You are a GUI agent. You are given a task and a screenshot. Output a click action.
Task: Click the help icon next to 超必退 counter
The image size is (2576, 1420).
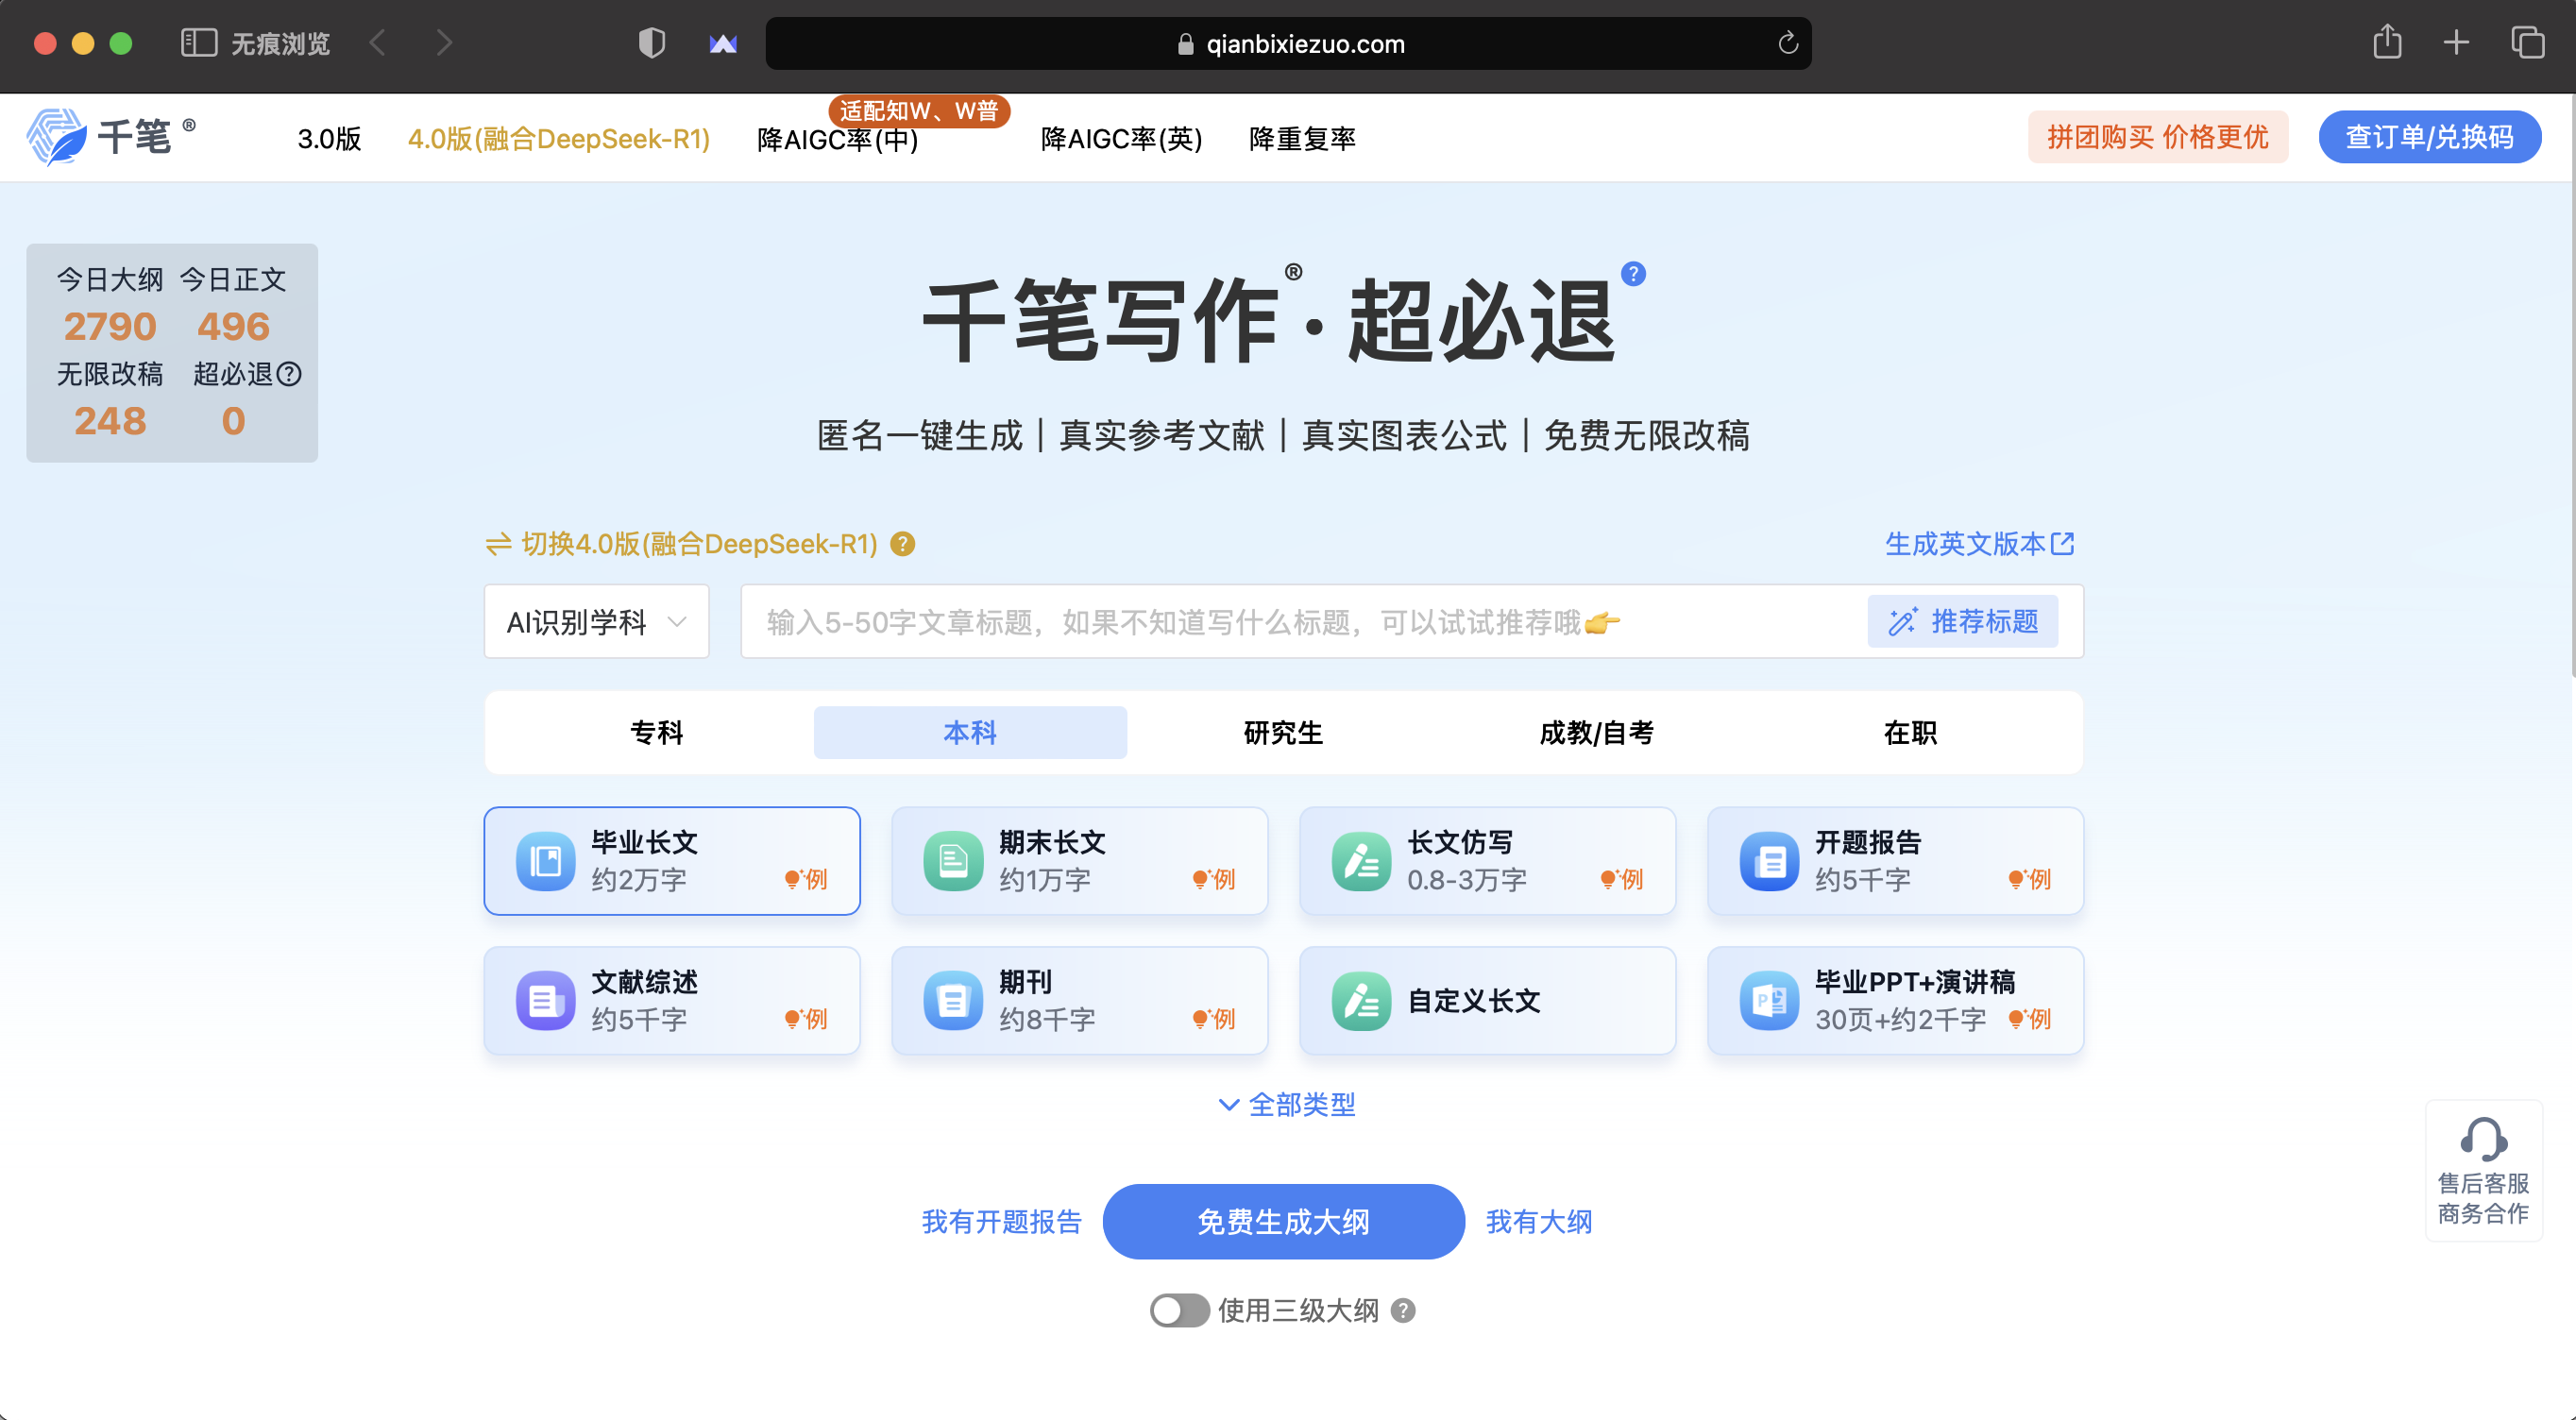coord(289,374)
